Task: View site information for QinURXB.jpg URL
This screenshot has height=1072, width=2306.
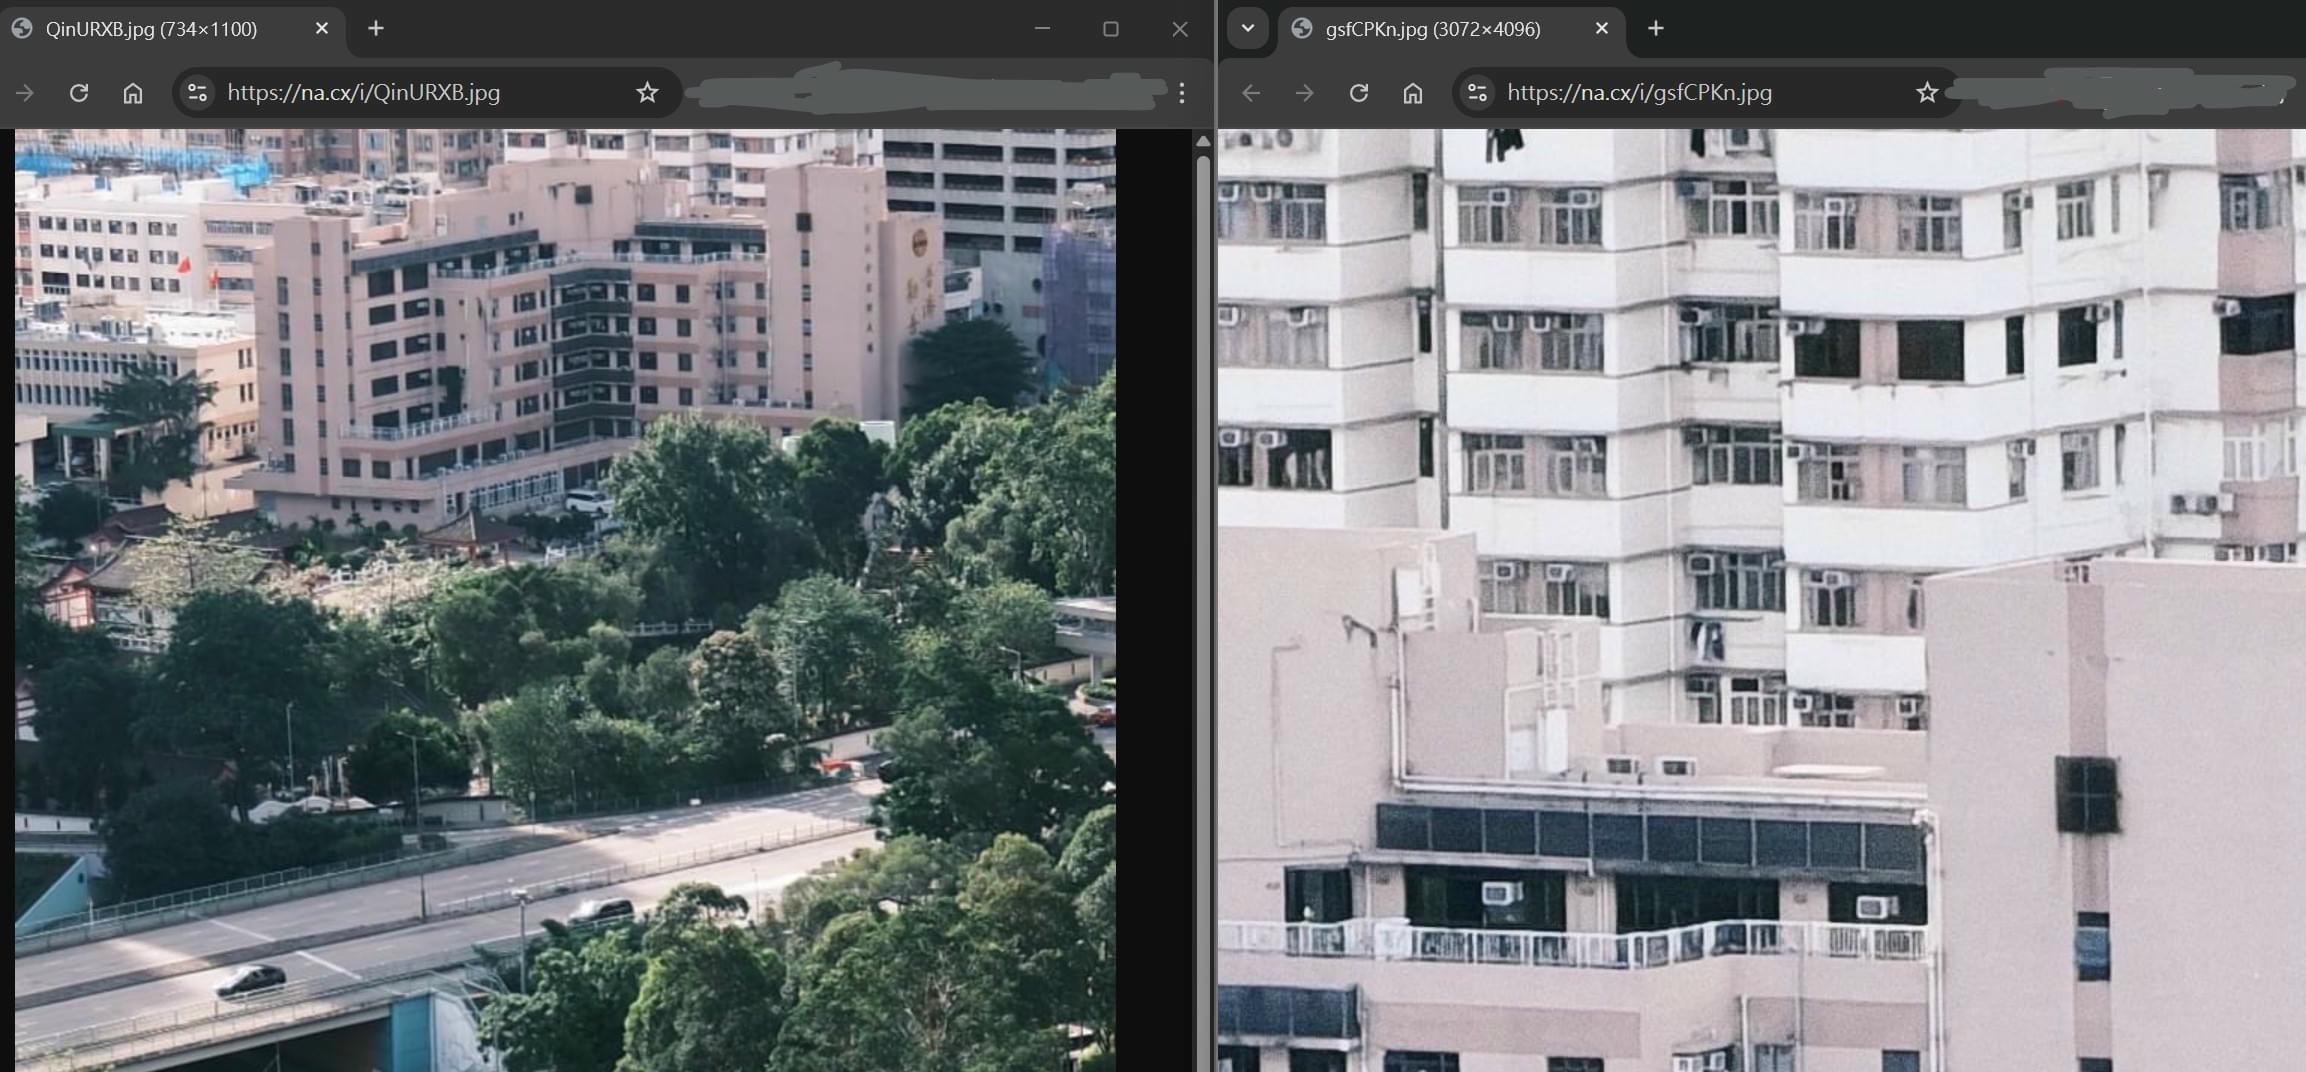Action: pos(197,93)
